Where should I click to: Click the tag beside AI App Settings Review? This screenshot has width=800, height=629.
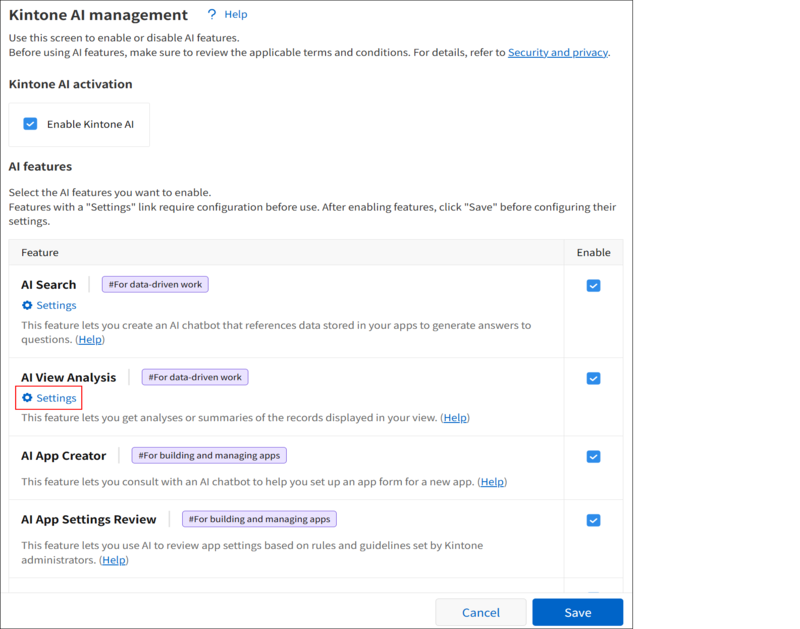[259, 519]
